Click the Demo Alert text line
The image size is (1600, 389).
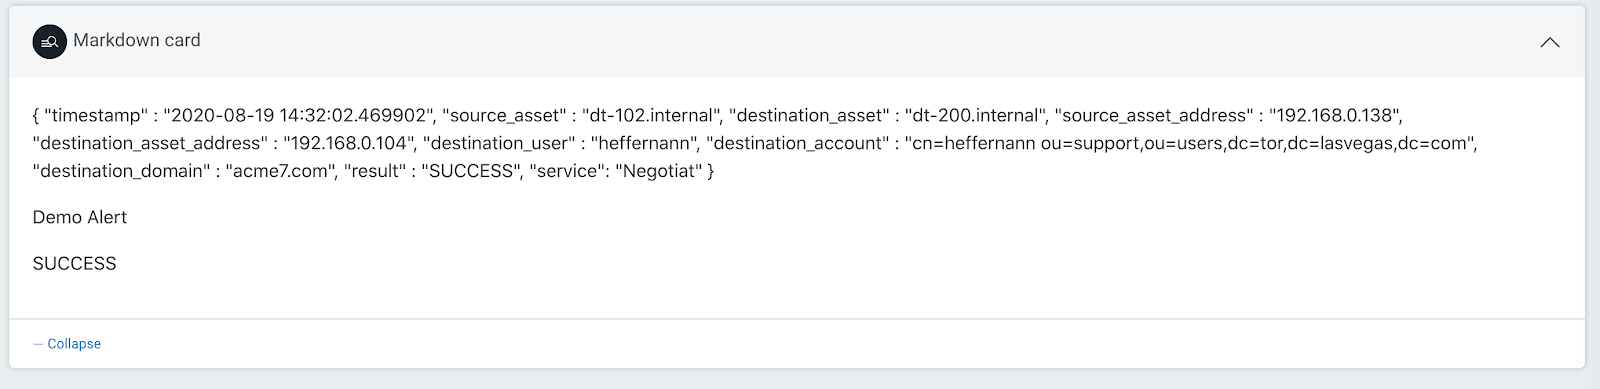pos(80,218)
